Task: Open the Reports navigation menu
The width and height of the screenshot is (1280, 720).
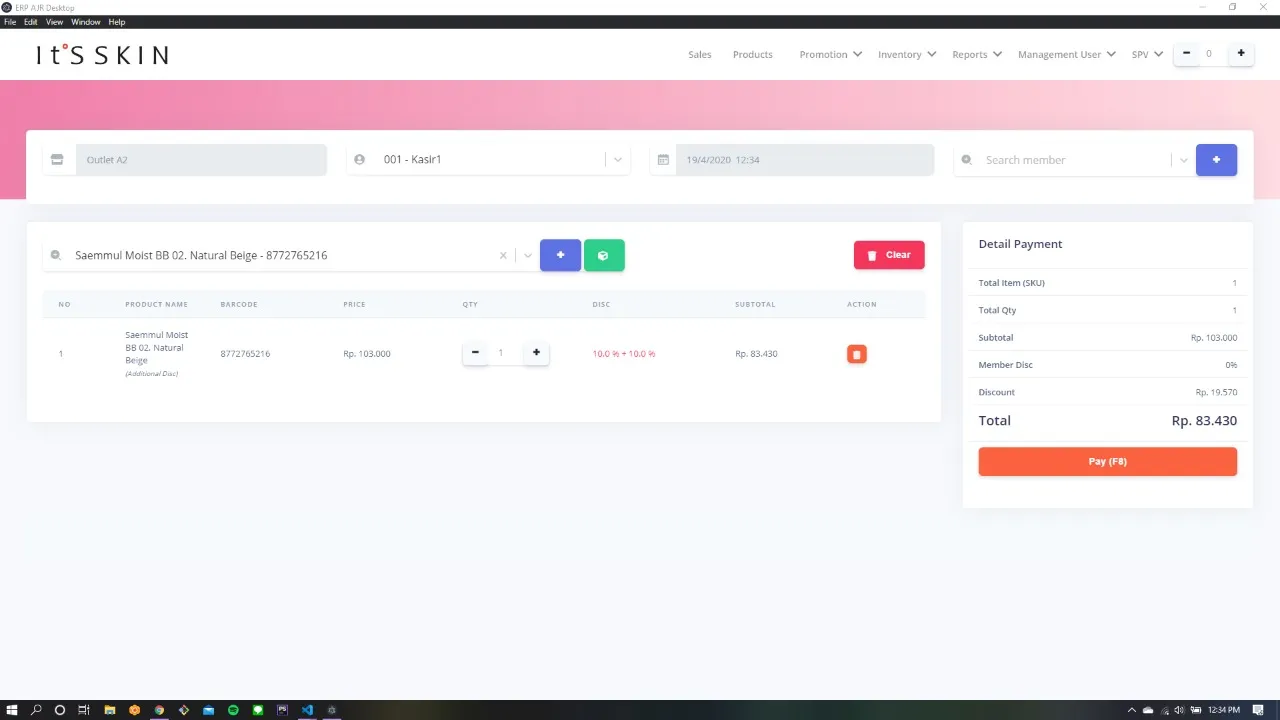Action: coord(976,54)
